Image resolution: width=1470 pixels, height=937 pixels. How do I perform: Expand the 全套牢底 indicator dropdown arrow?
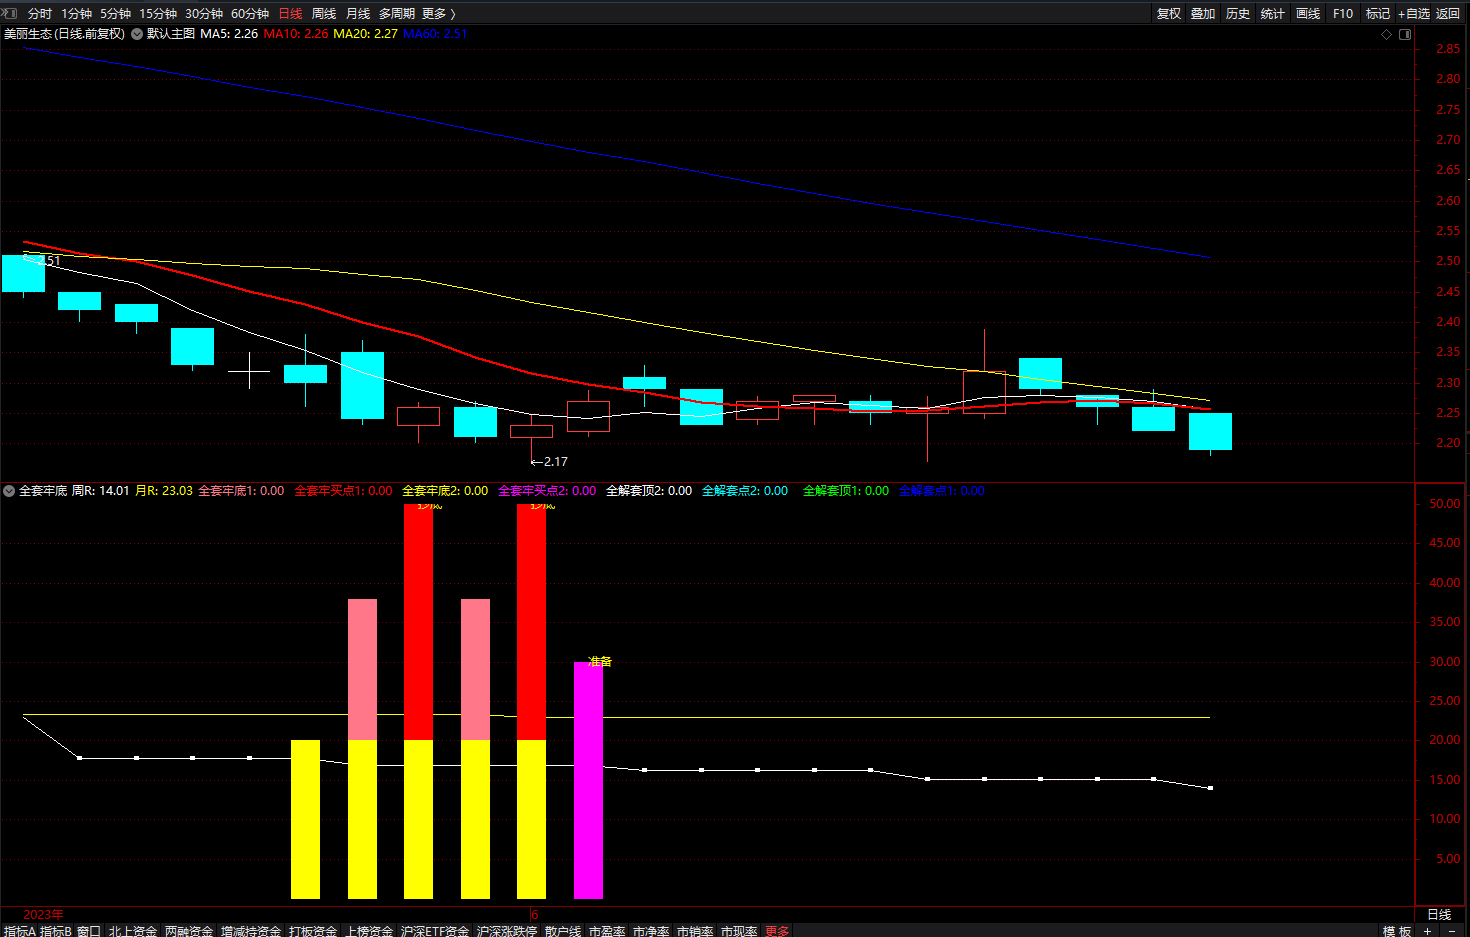click(9, 491)
